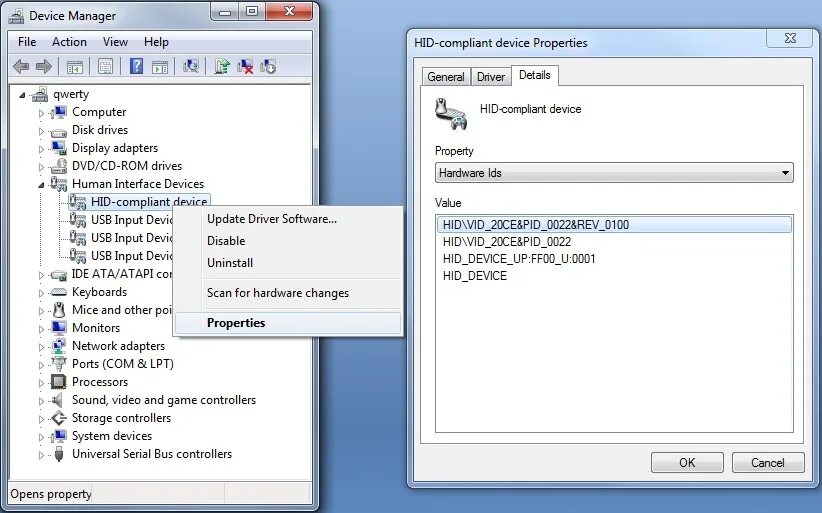The height and width of the screenshot is (513, 822).
Task: Choose Scan for hardware changes in context menu
Action: click(x=288, y=293)
